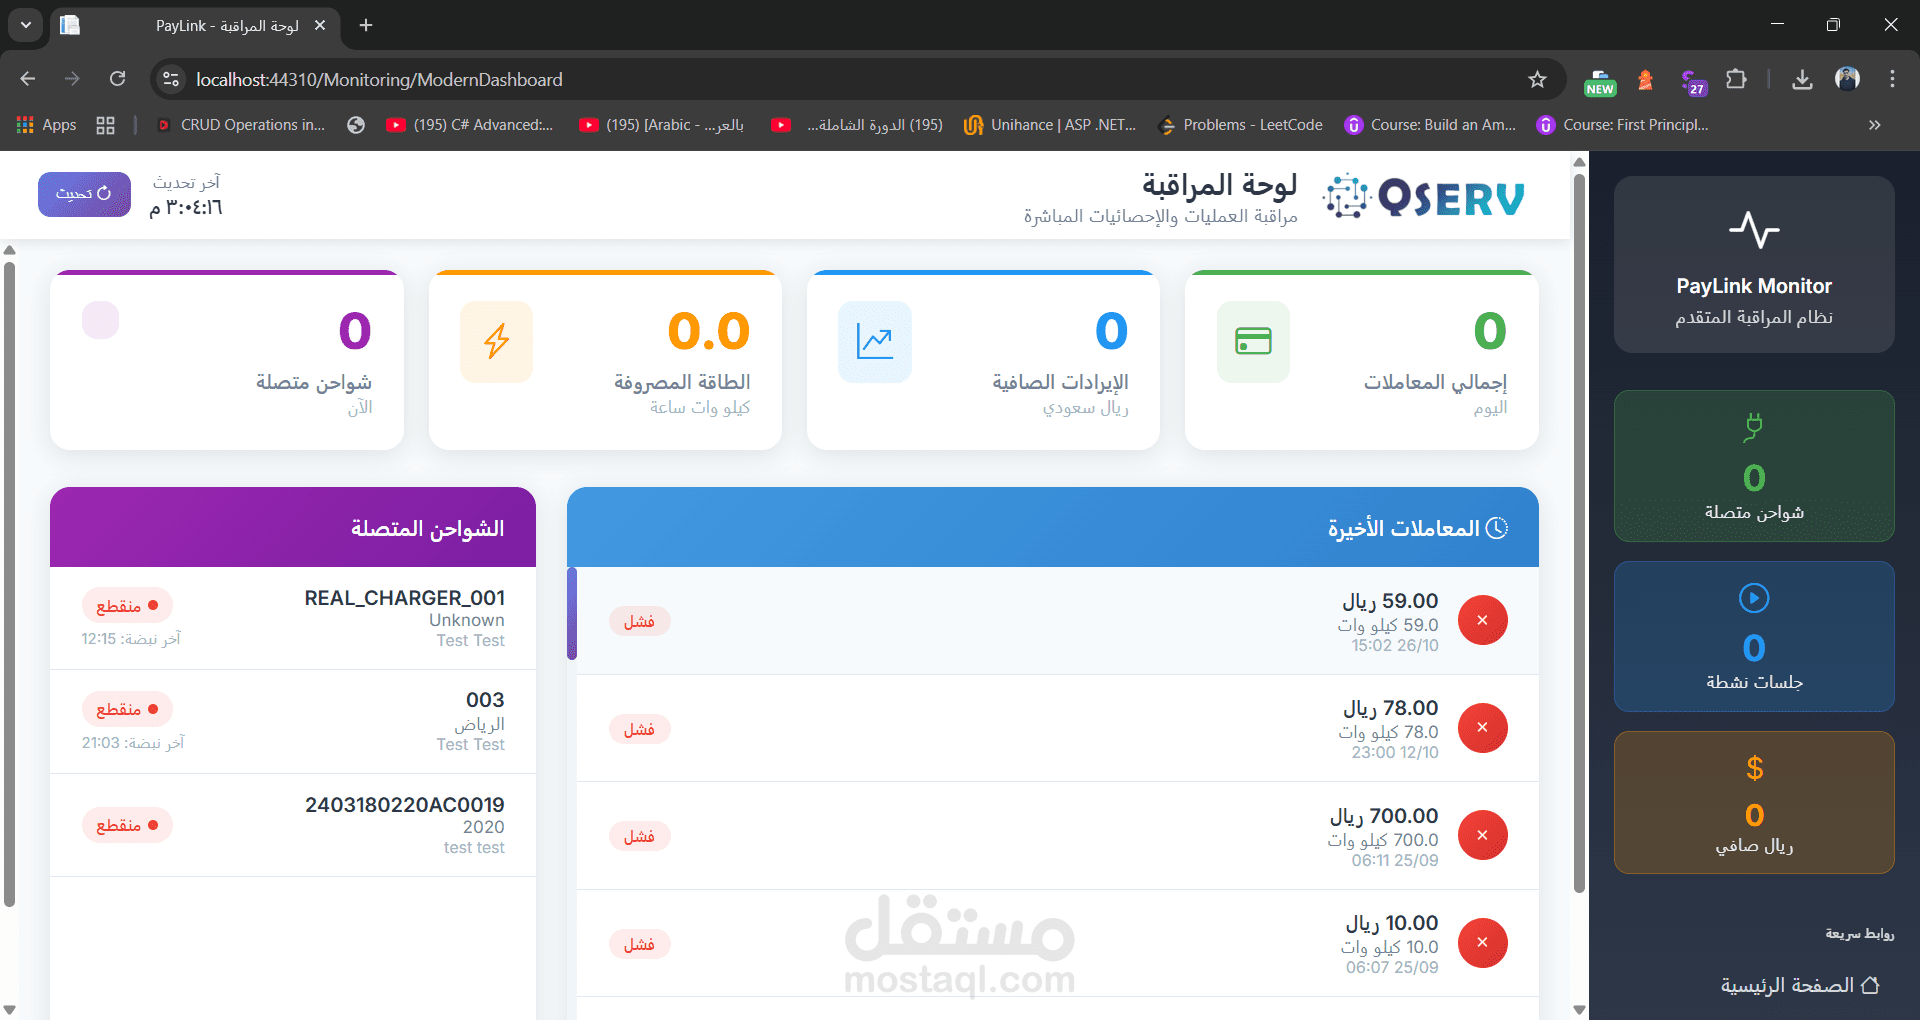Open the Course: First Principl... bookmark

(x=1623, y=125)
